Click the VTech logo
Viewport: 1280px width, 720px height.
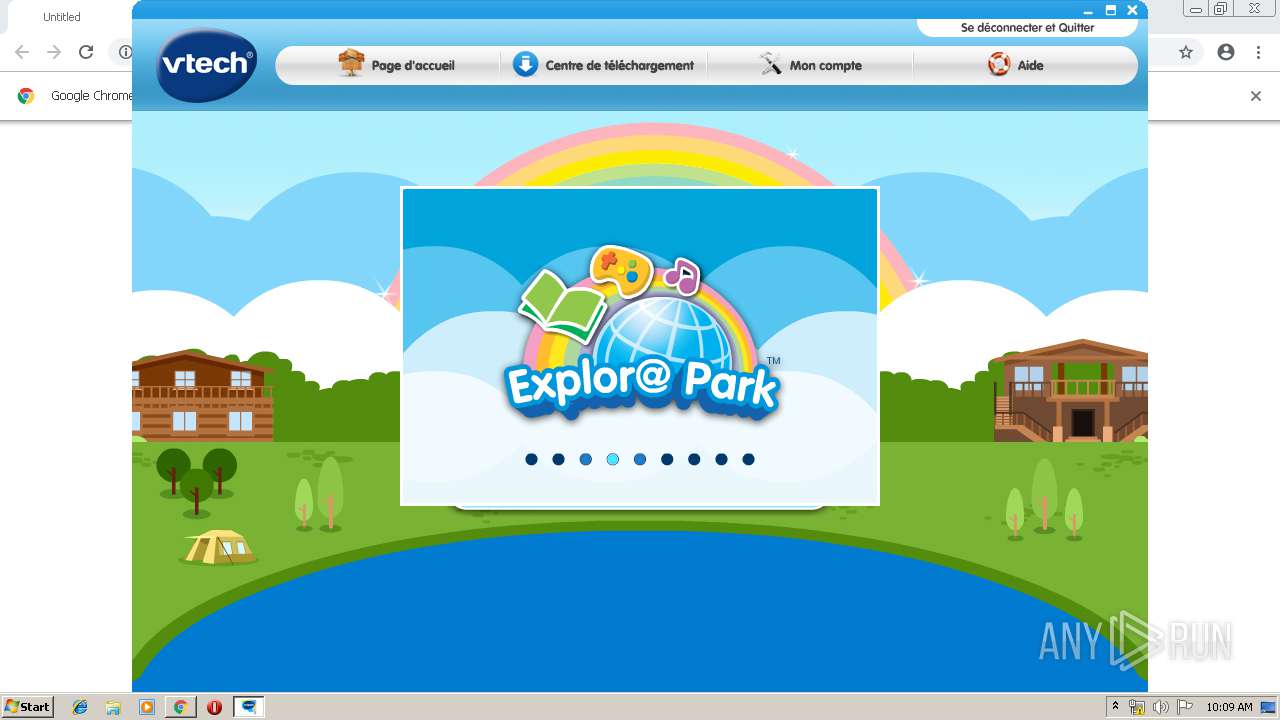coord(206,65)
